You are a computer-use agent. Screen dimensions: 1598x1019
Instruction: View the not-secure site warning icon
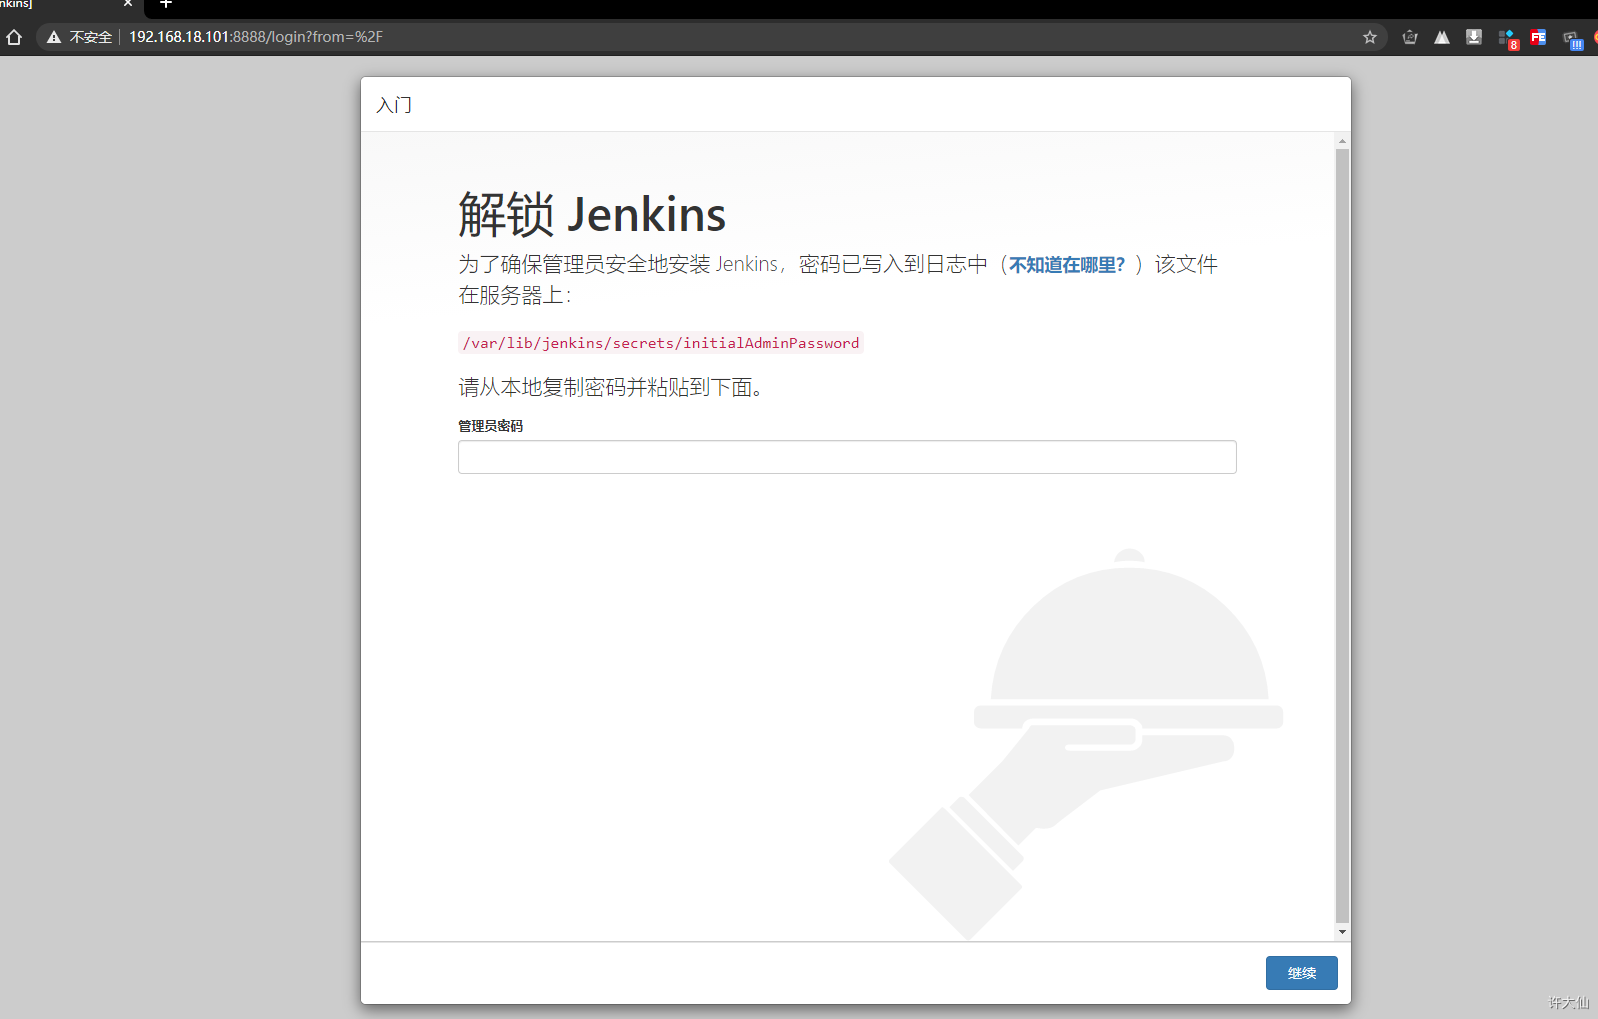point(54,37)
